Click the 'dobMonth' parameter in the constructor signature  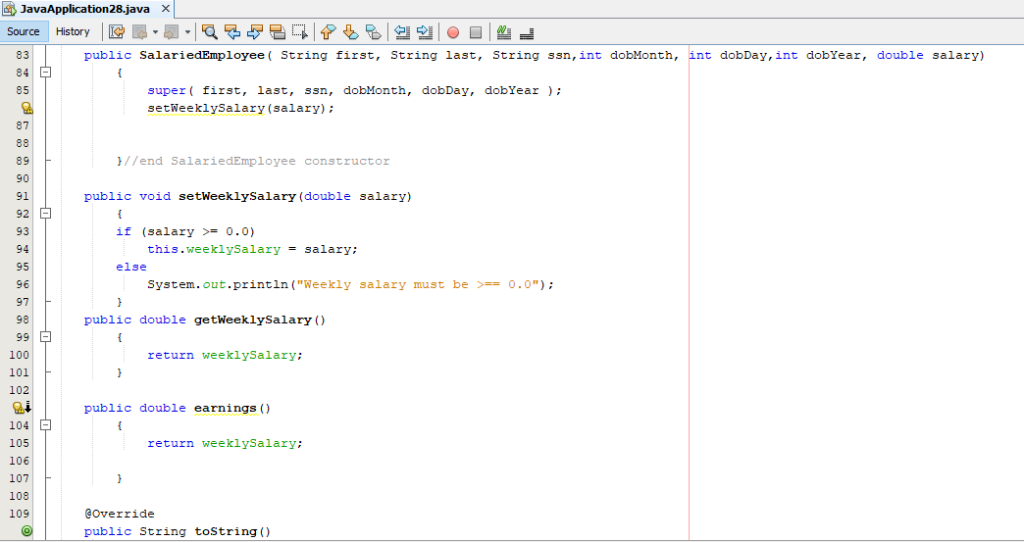pos(641,56)
